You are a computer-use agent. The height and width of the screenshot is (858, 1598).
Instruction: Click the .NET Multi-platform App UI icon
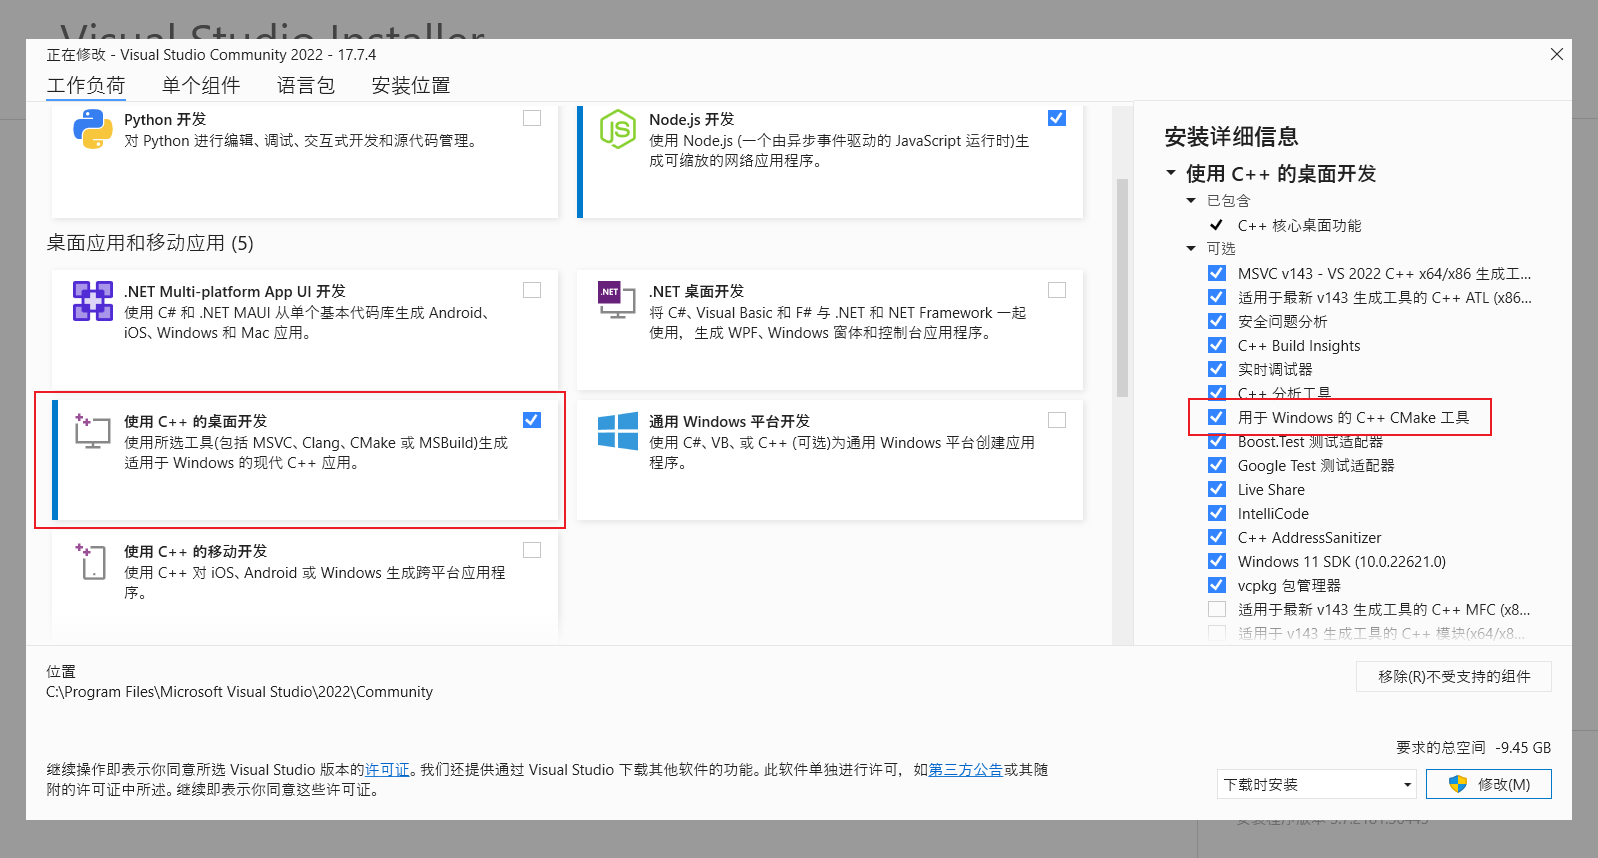pyautogui.click(x=92, y=301)
